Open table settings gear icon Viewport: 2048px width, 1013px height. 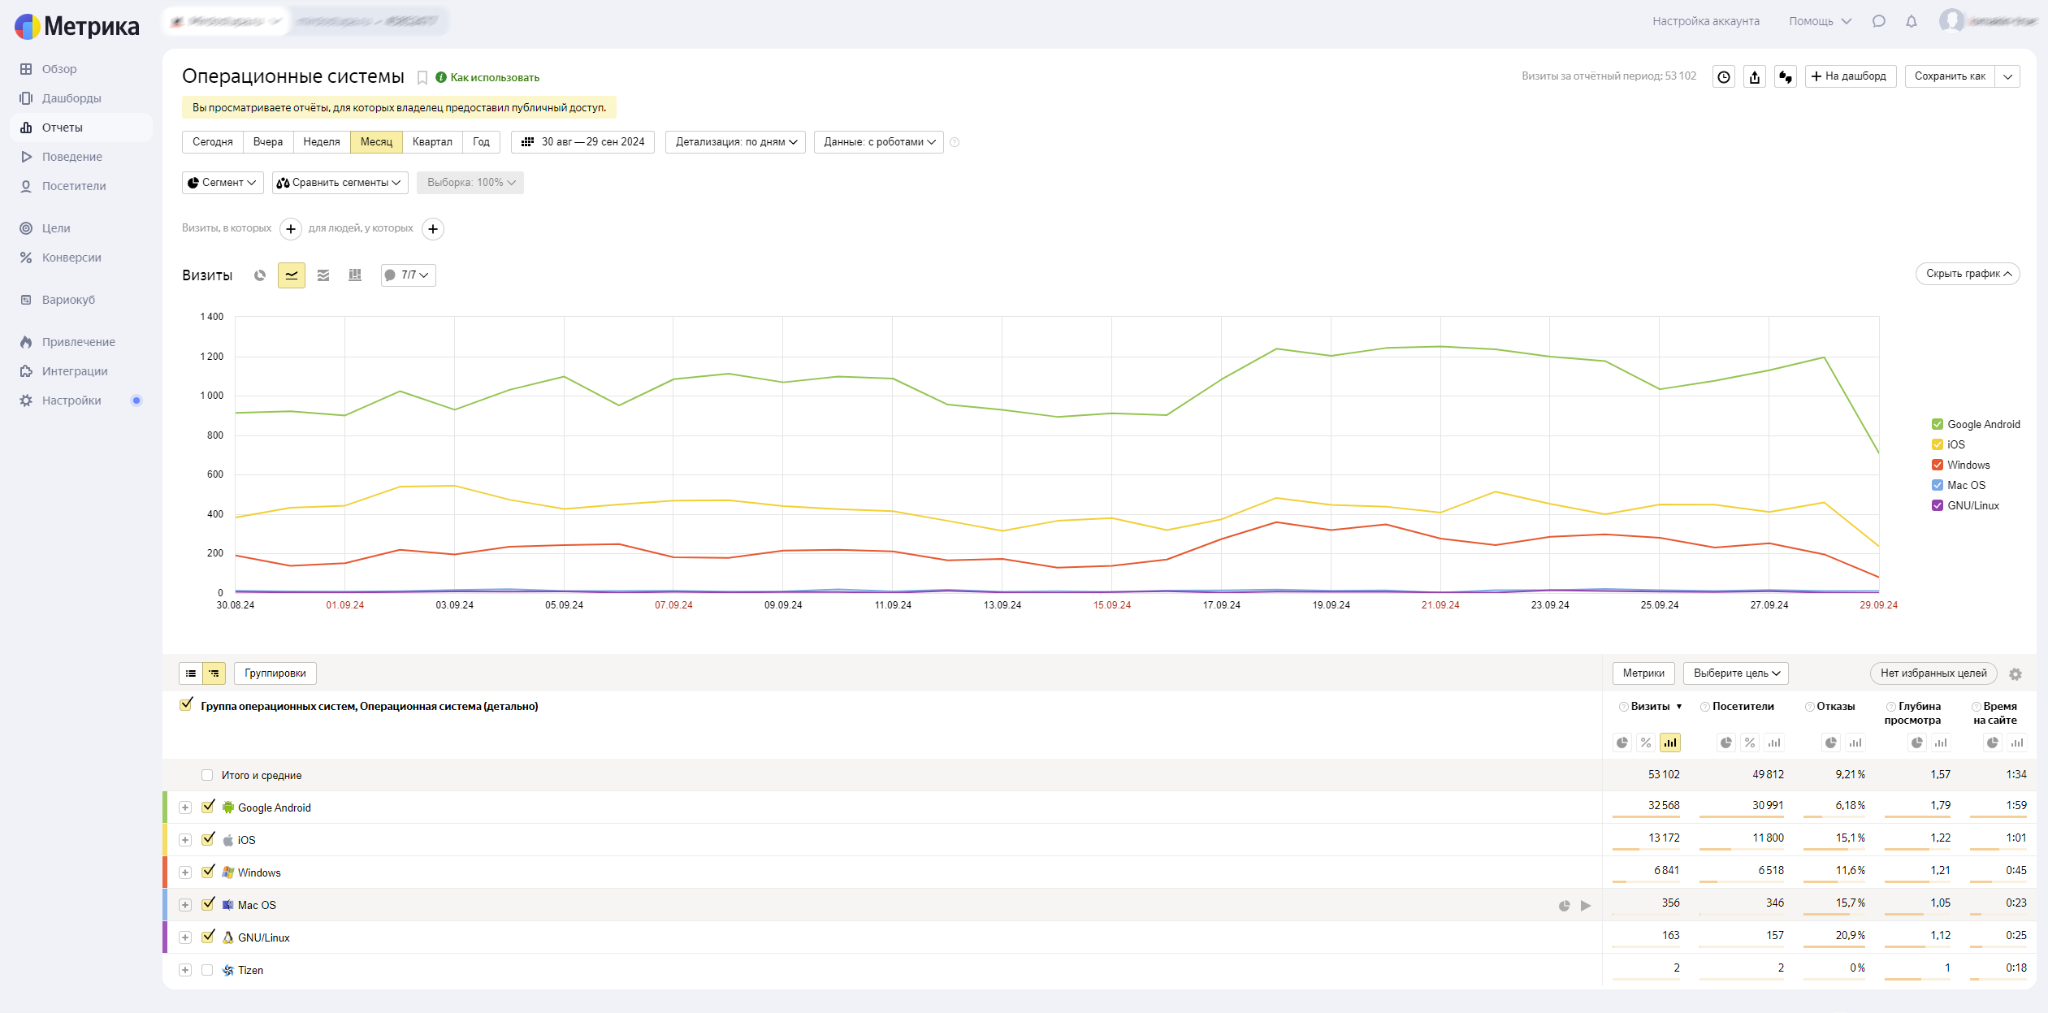(x=2015, y=674)
